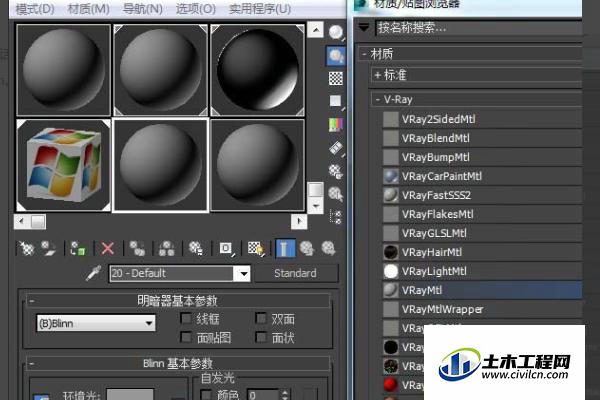Open the 选项(O) menu
This screenshot has height=400, width=600.
click(196, 8)
